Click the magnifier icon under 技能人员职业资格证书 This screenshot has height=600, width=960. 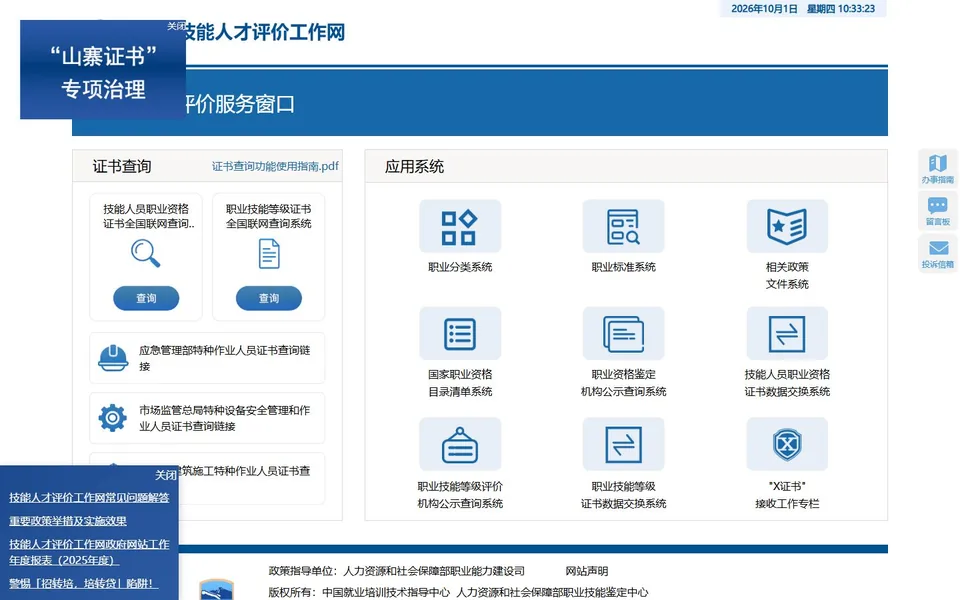(x=146, y=253)
